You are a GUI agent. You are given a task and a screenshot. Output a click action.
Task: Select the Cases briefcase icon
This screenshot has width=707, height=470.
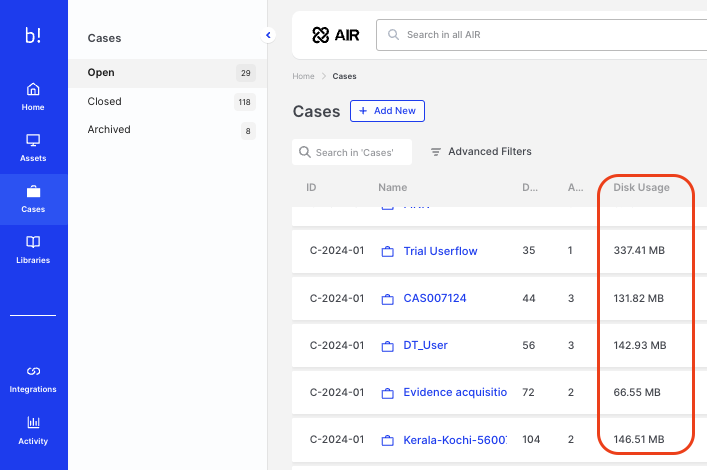point(33,192)
